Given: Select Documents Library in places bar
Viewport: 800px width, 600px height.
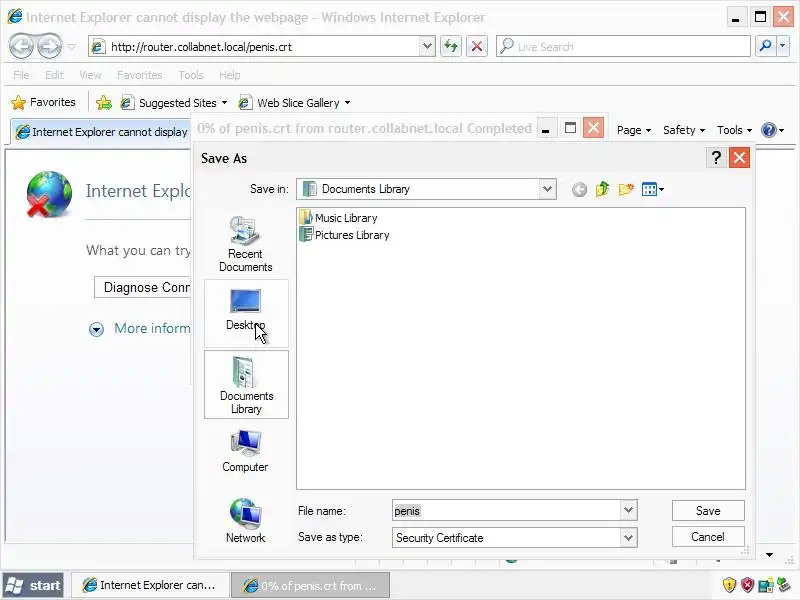Looking at the screenshot, I should coord(246,384).
